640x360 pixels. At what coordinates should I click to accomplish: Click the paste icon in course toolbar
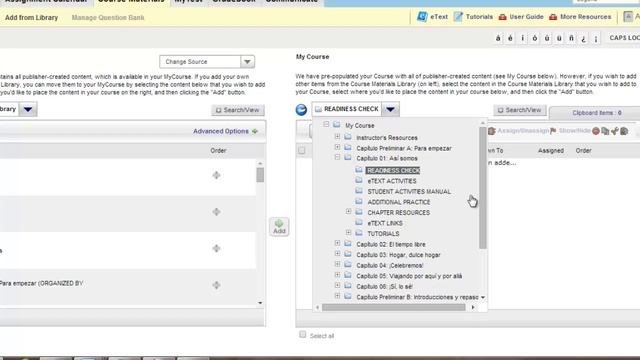624,131
